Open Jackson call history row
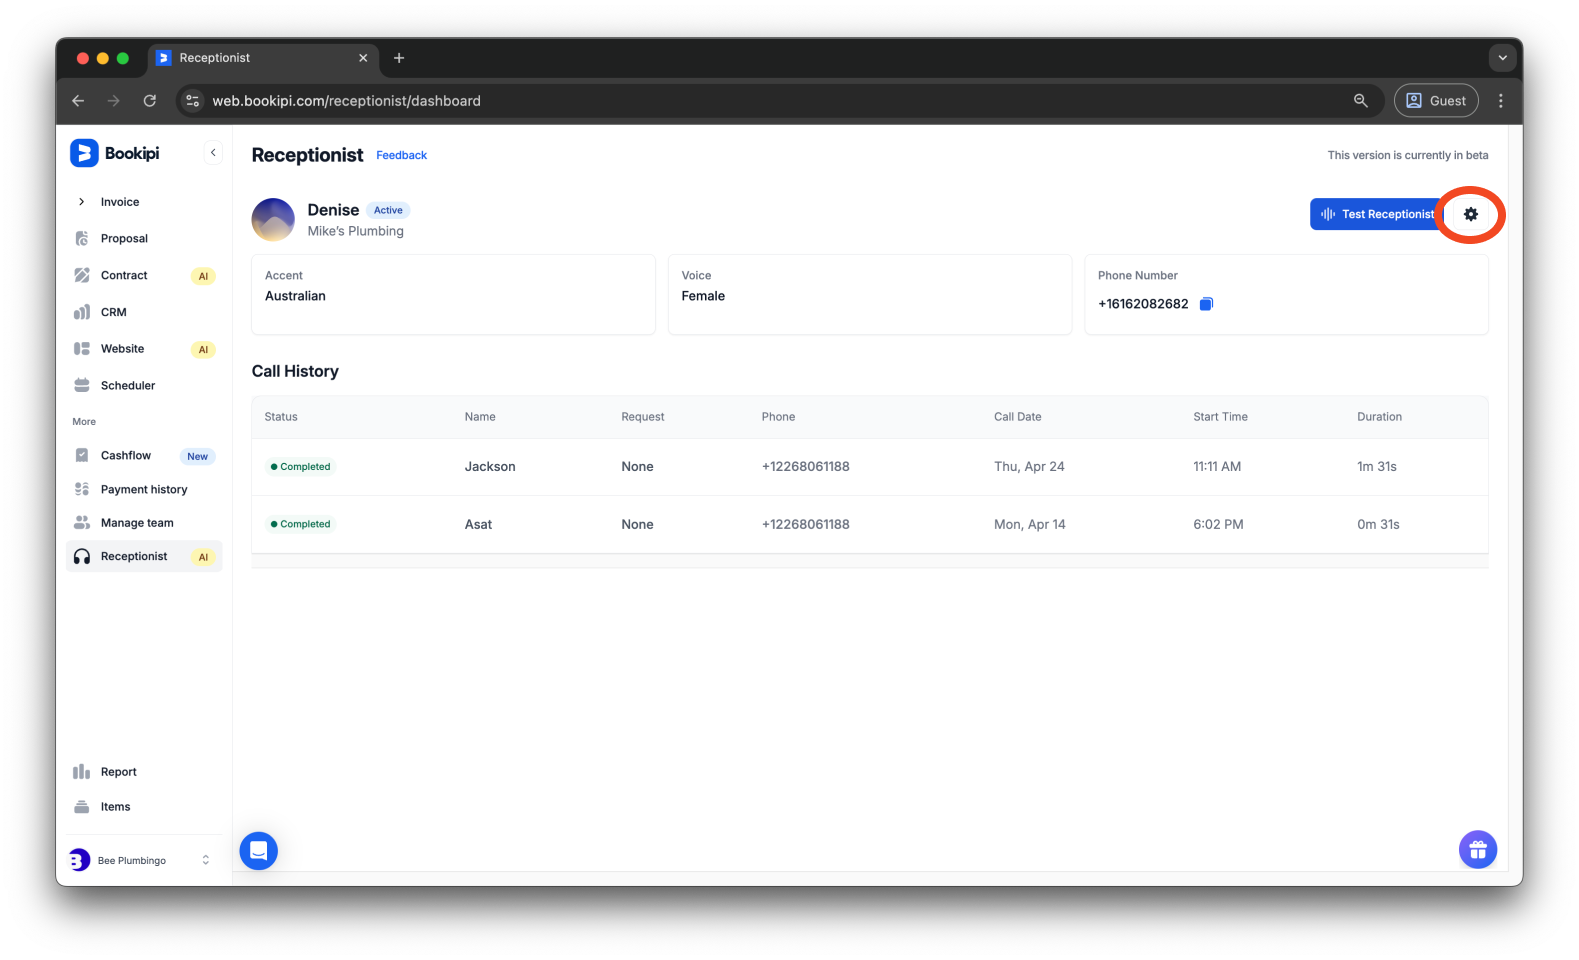This screenshot has width=1579, height=960. (869, 467)
